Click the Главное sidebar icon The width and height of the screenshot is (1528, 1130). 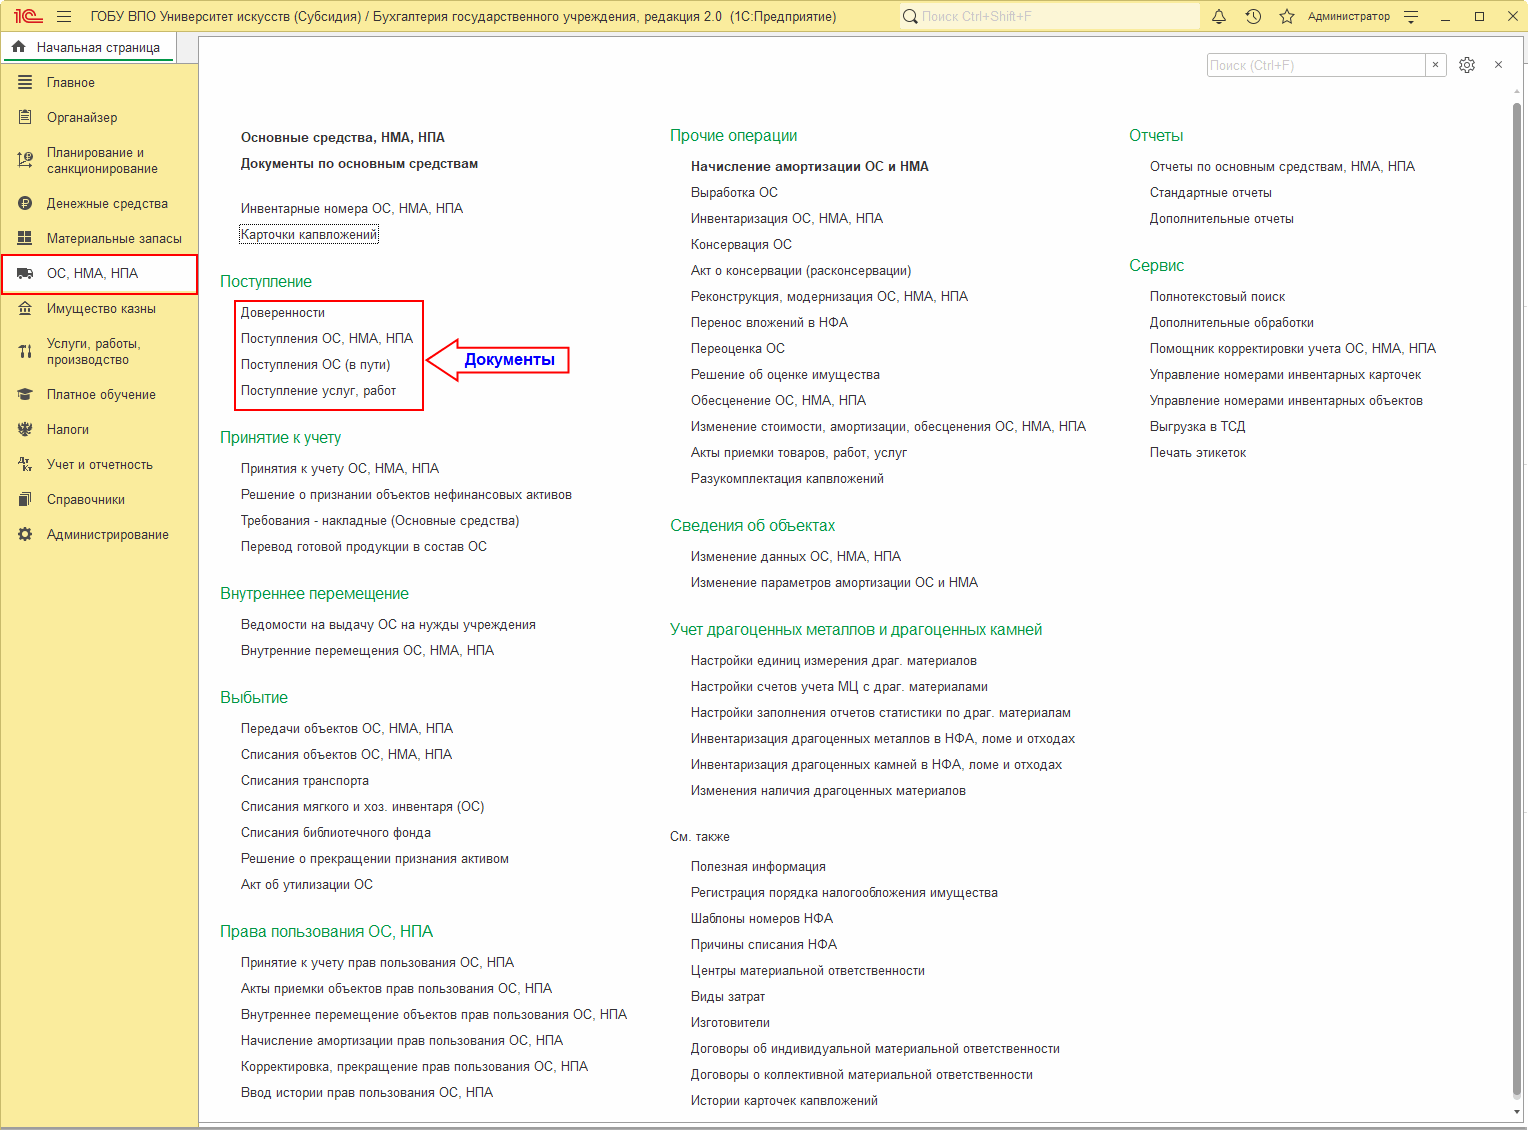click(25, 82)
